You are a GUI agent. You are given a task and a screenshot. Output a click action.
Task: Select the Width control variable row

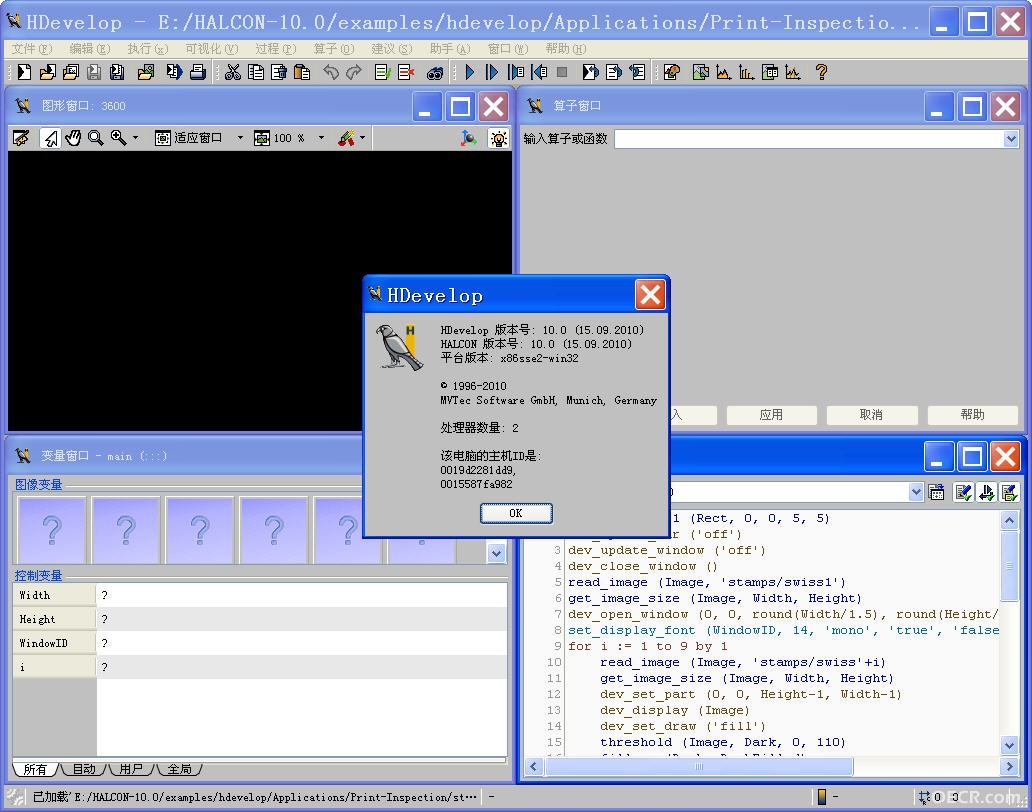click(260, 595)
